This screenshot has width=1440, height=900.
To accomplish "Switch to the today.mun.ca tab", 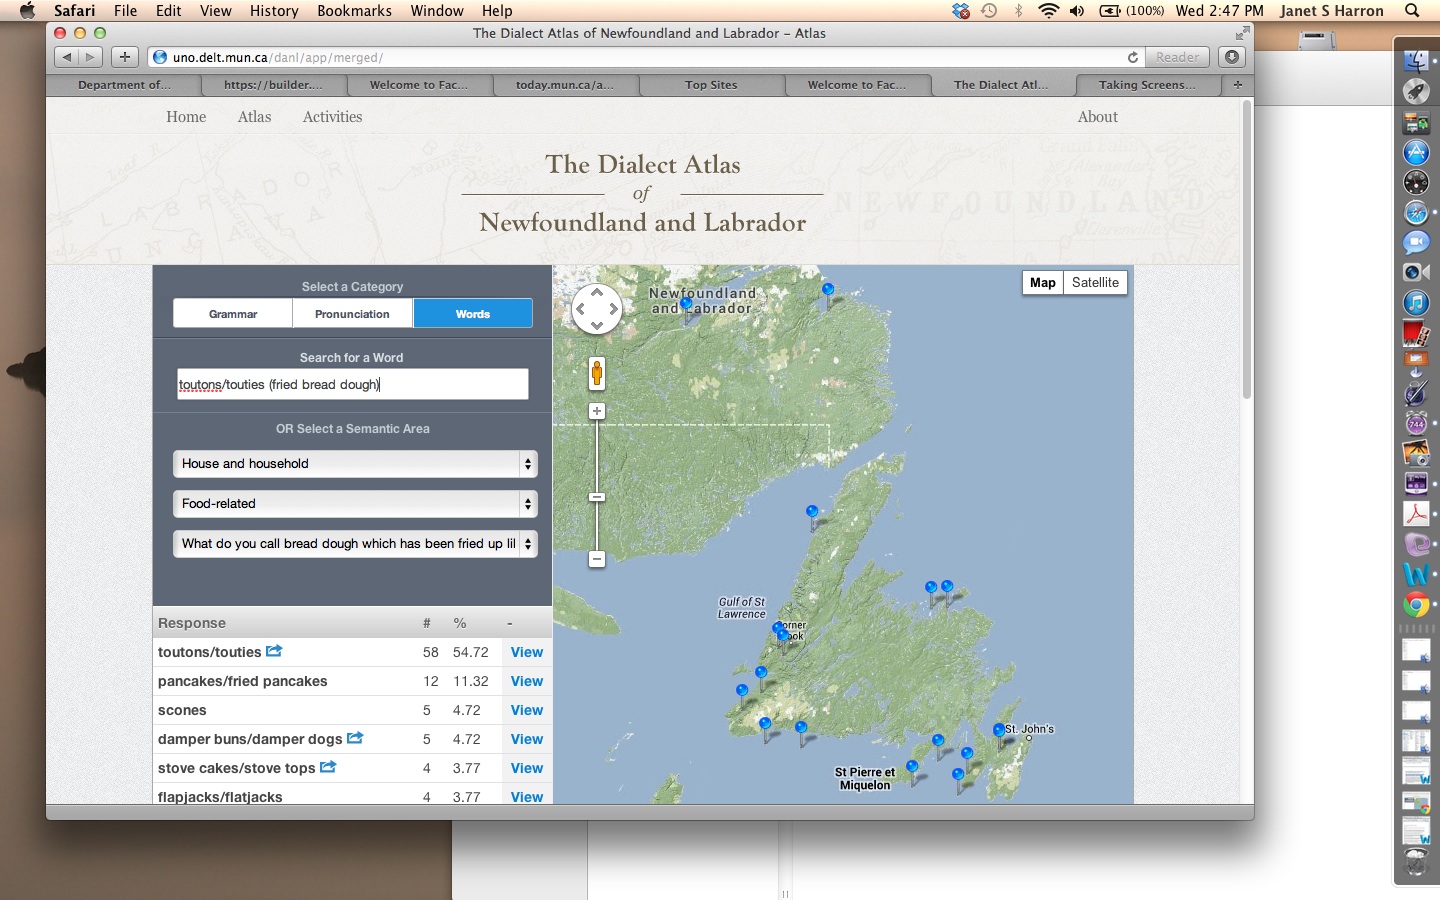I will pyautogui.click(x=565, y=85).
